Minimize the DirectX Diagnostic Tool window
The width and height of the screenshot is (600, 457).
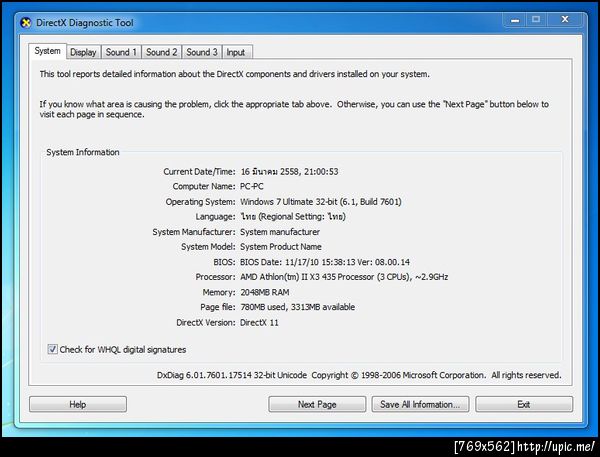click(x=515, y=20)
